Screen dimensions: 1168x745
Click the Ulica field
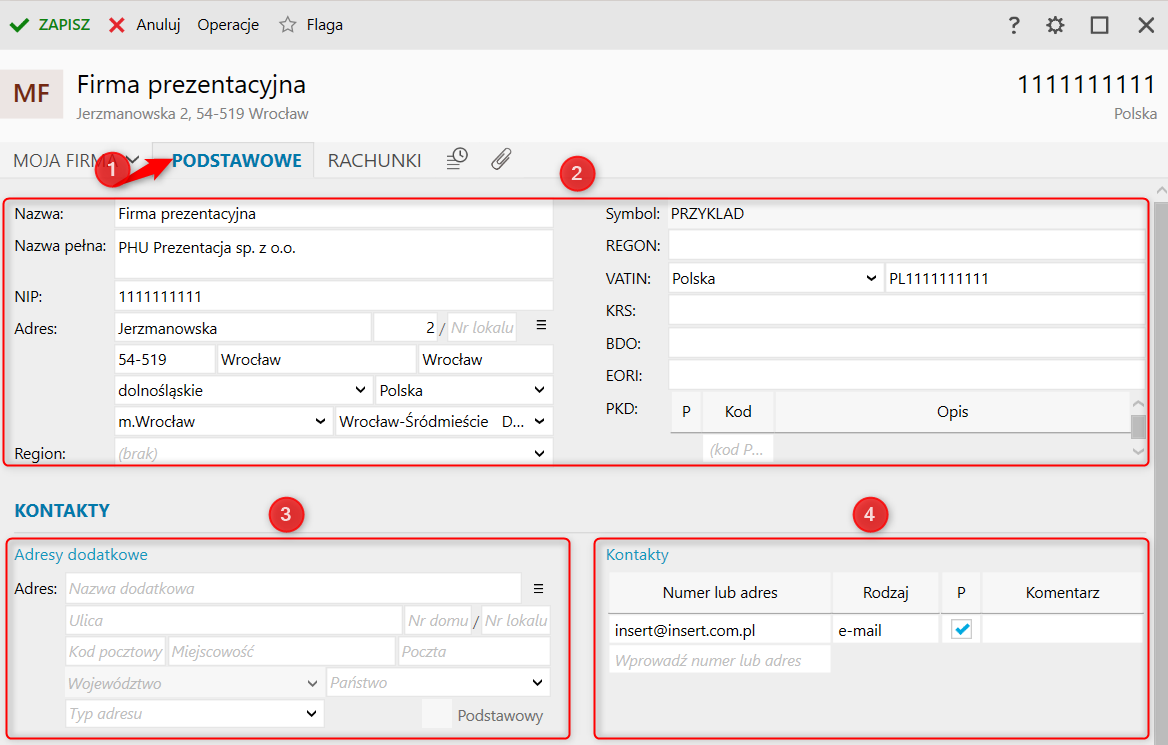234,620
